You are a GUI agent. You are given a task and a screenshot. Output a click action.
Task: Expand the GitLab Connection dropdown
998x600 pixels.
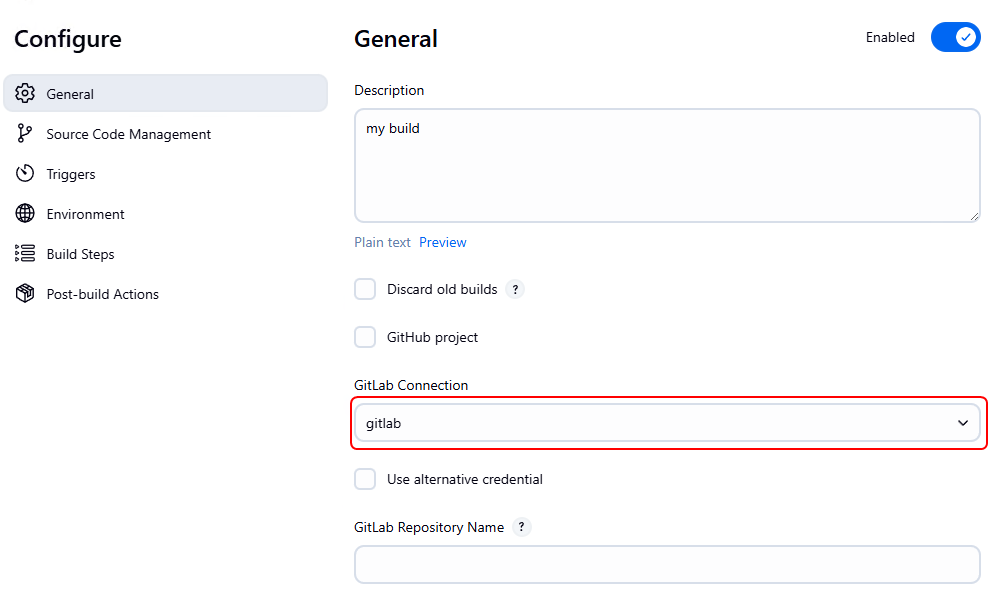point(667,423)
